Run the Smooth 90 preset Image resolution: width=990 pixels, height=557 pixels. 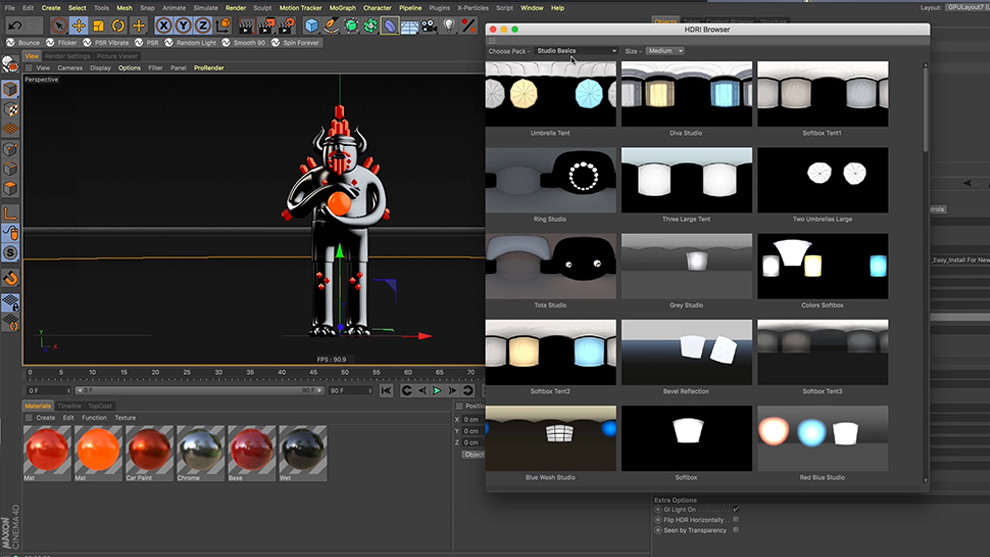(x=244, y=43)
